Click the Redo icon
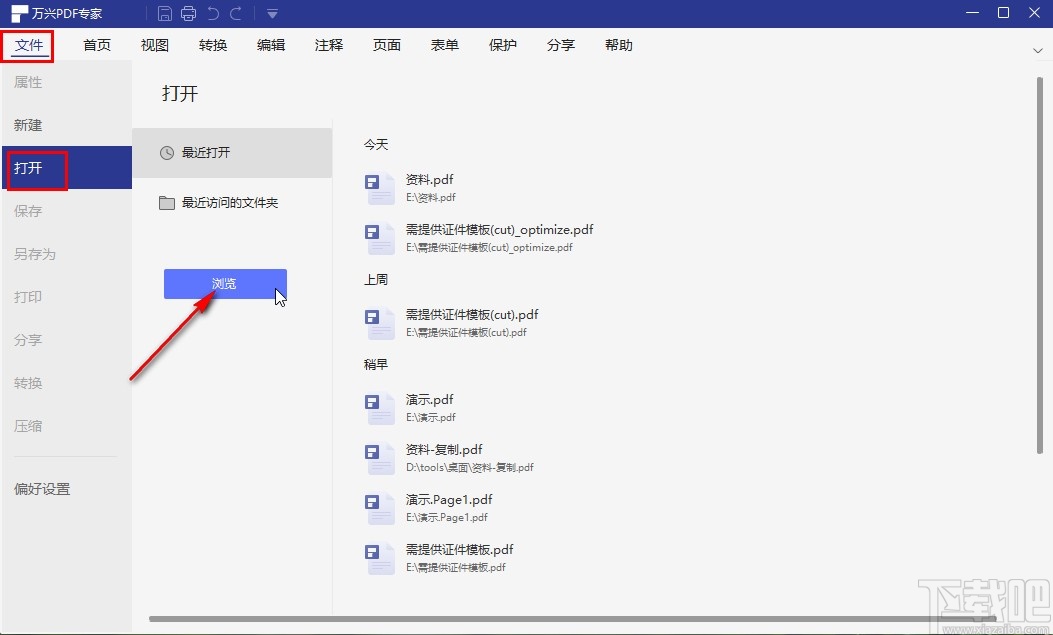Image resolution: width=1053 pixels, height=635 pixels. [236, 13]
